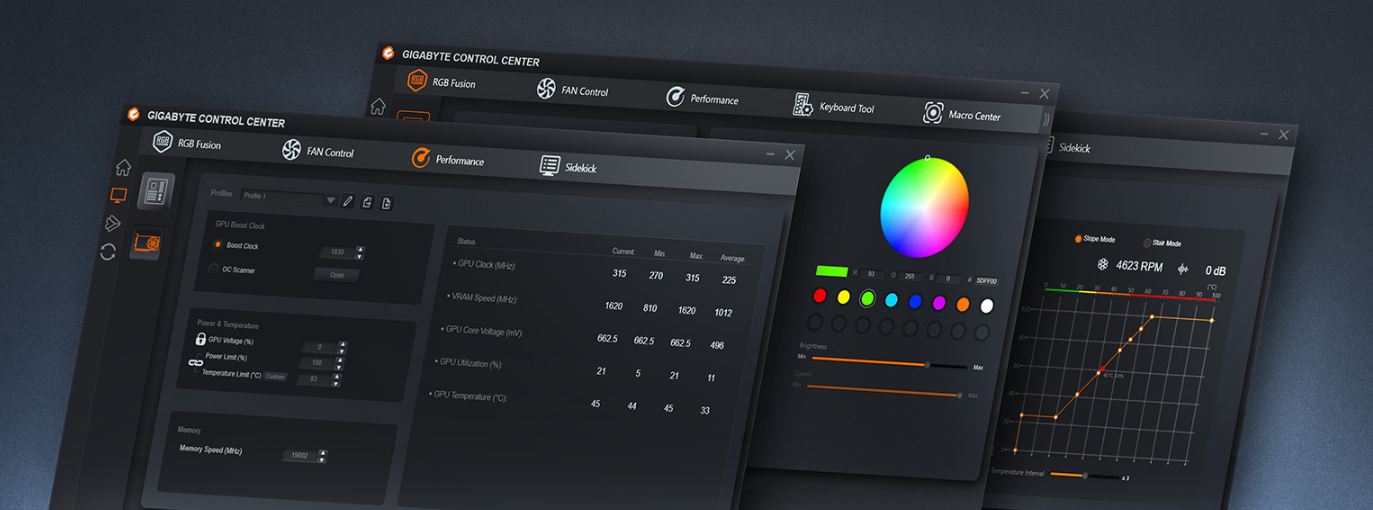Open the RGB Fusion tab in the front window

(187, 143)
